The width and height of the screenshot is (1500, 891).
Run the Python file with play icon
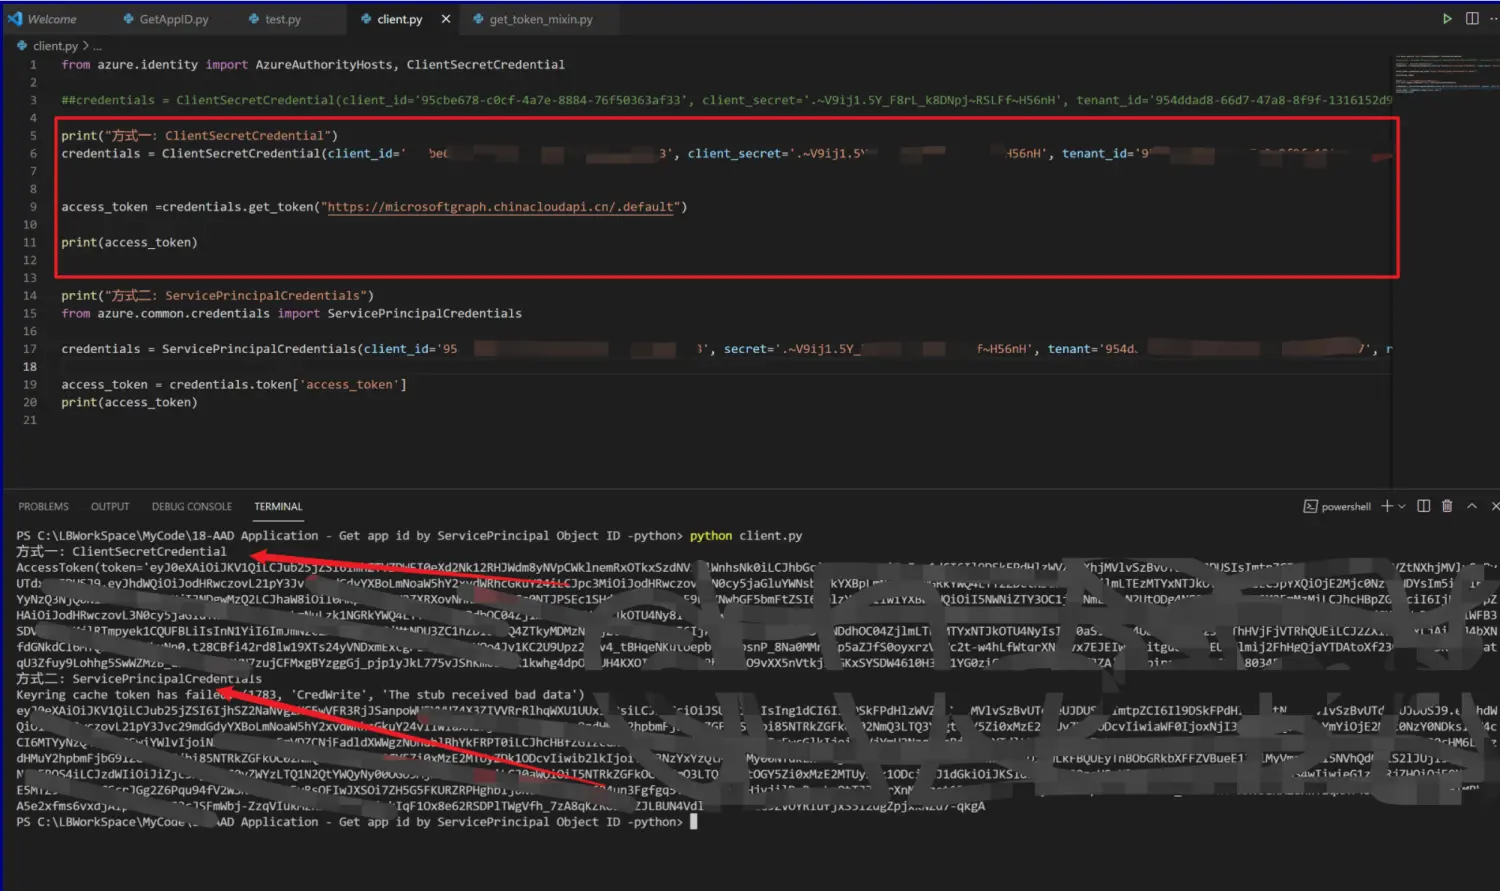click(x=1446, y=19)
